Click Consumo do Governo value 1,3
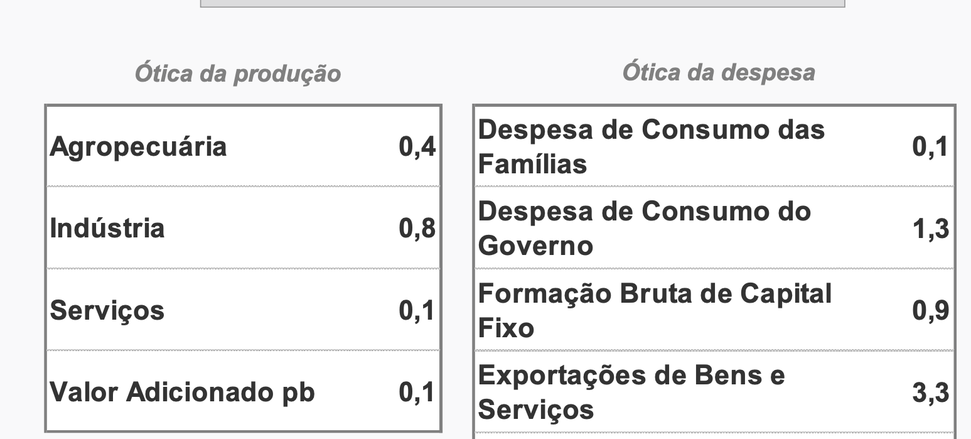Viewport: 971px width, 439px height. pyautogui.click(x=930, y=229)
